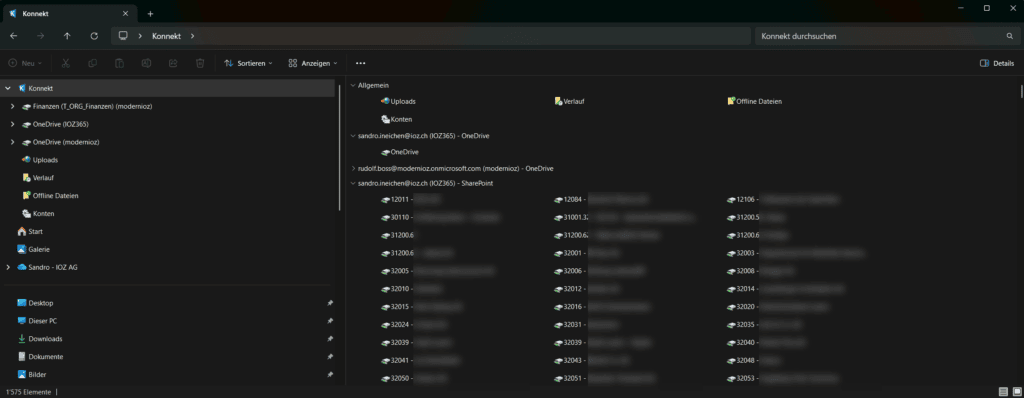Open the Uploads item in Allgemein group

(x=398, y=101)
